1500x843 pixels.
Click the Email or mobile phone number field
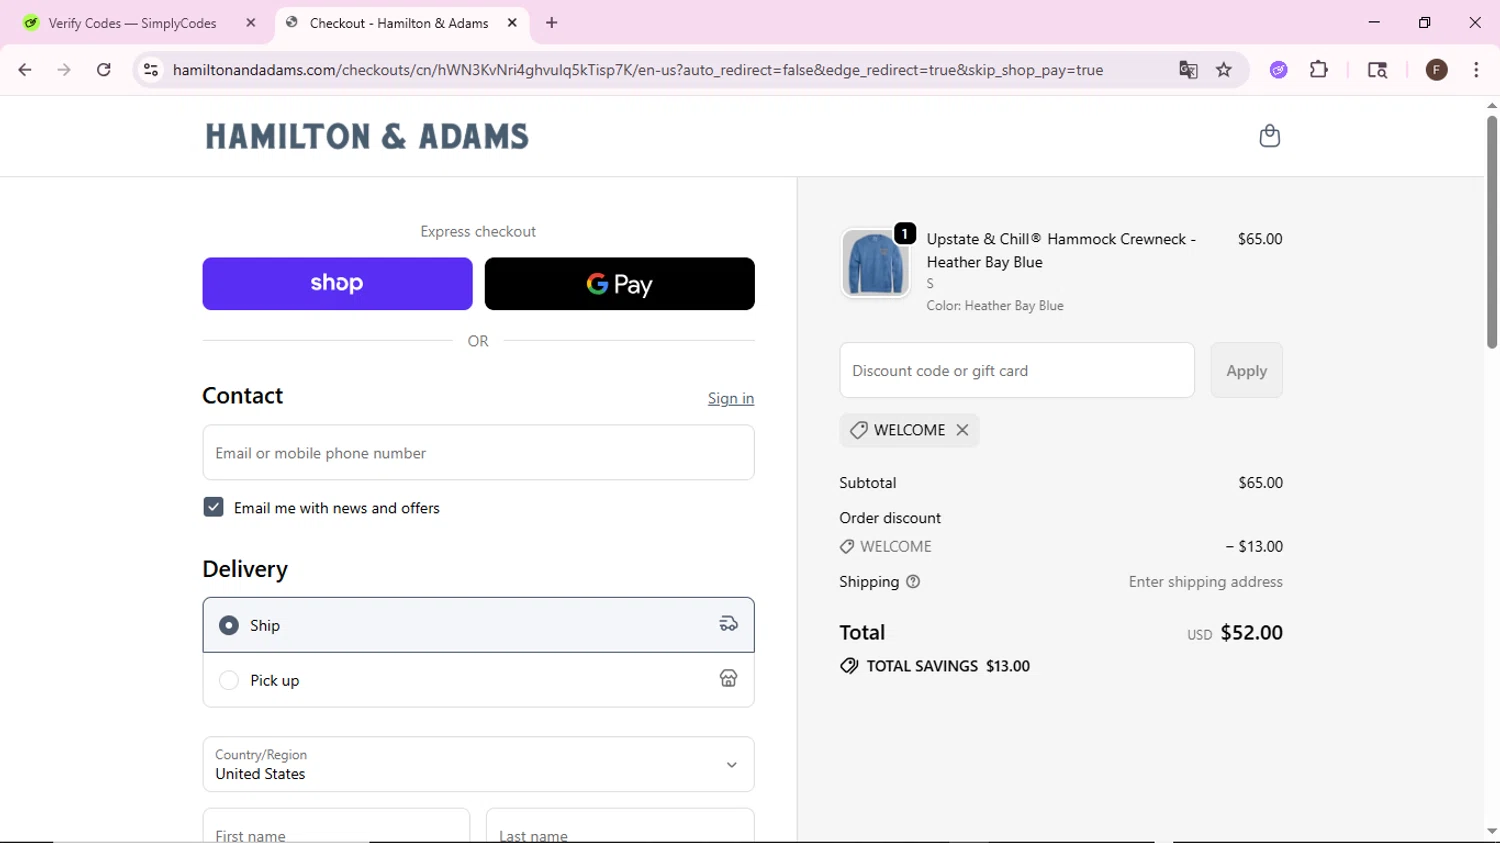(478, 452)
